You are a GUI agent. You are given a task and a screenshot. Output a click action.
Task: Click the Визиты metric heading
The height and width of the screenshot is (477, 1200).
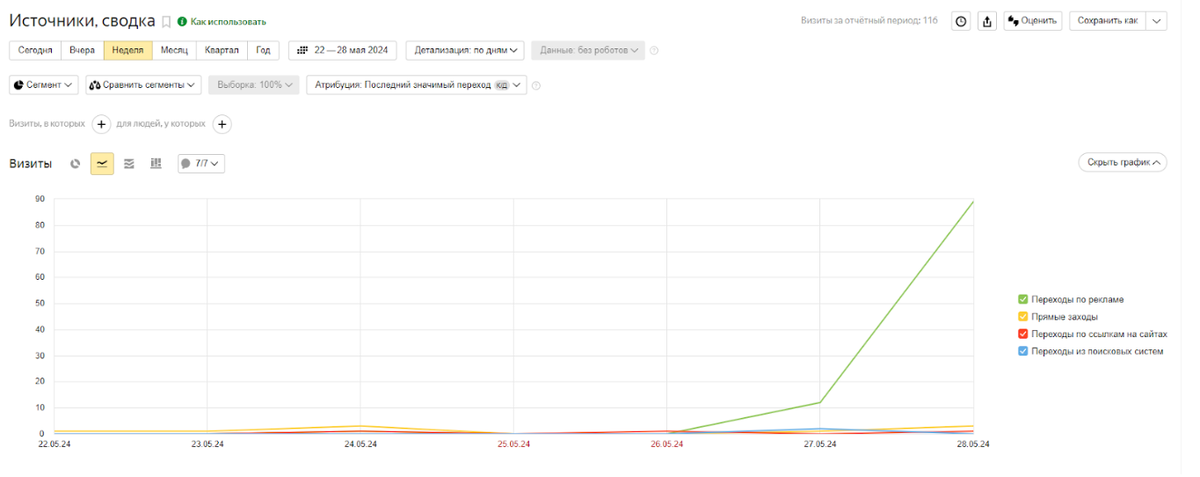click(x=30, y=163)
